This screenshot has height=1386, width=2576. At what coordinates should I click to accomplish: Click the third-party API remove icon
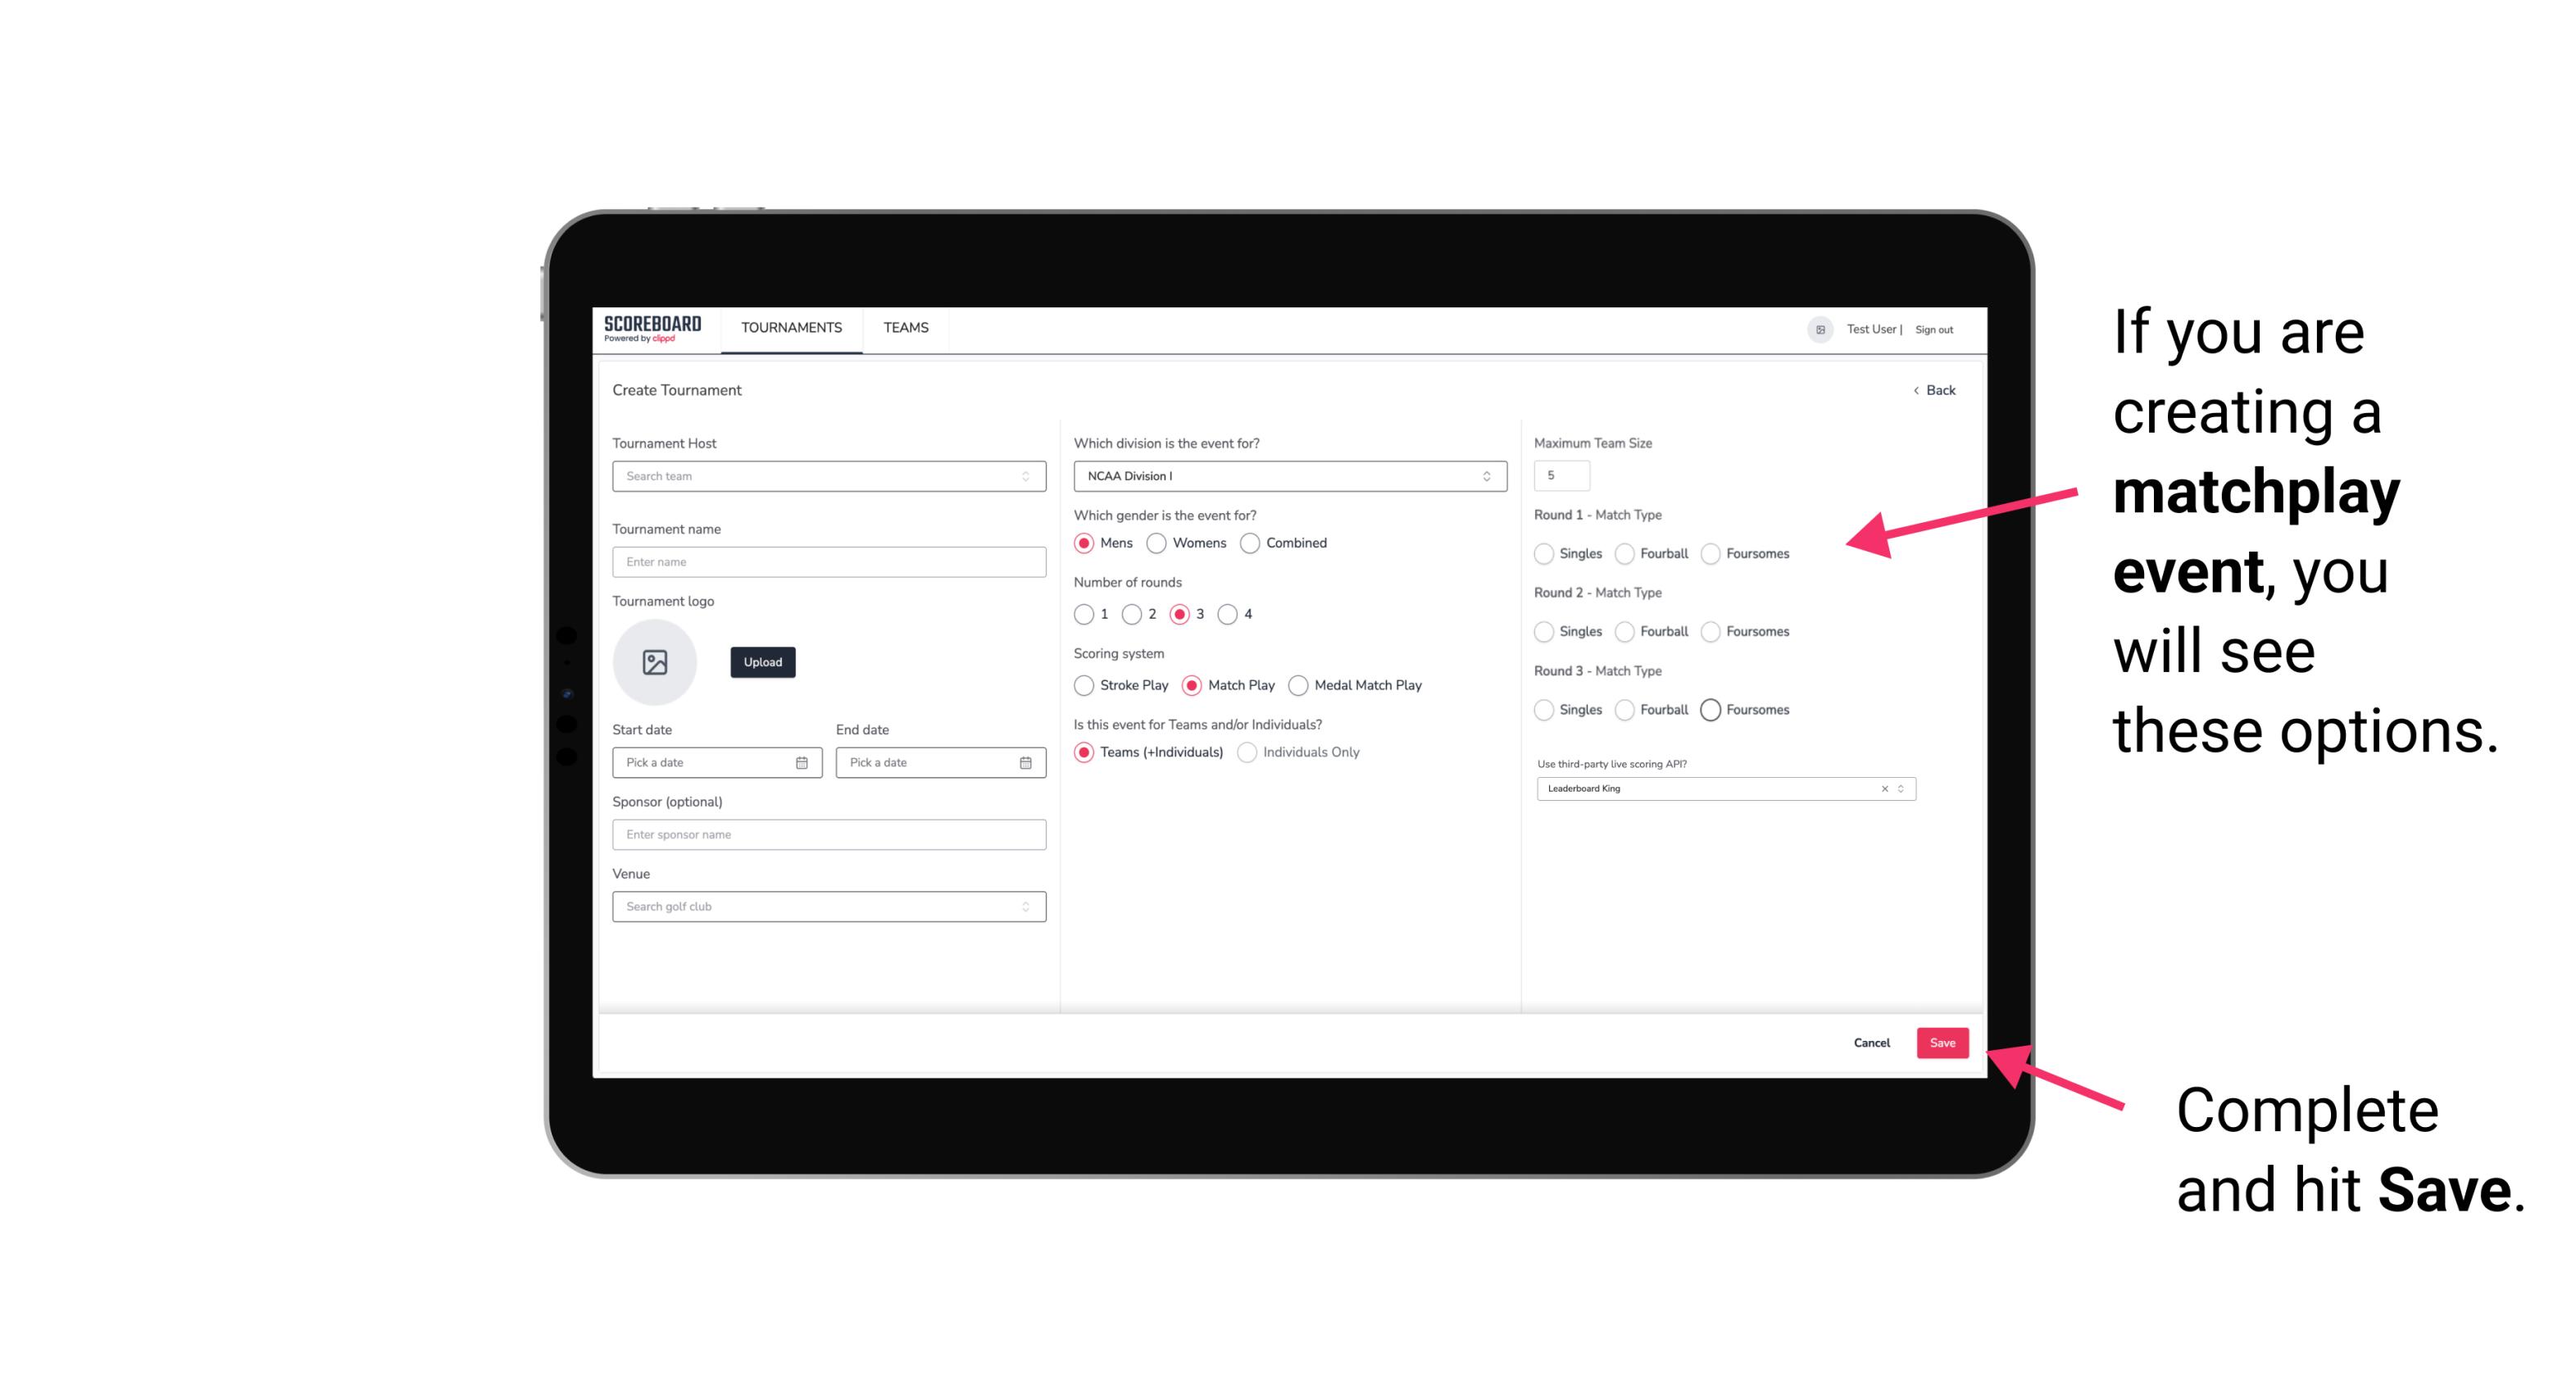(x=1885, y=788)
